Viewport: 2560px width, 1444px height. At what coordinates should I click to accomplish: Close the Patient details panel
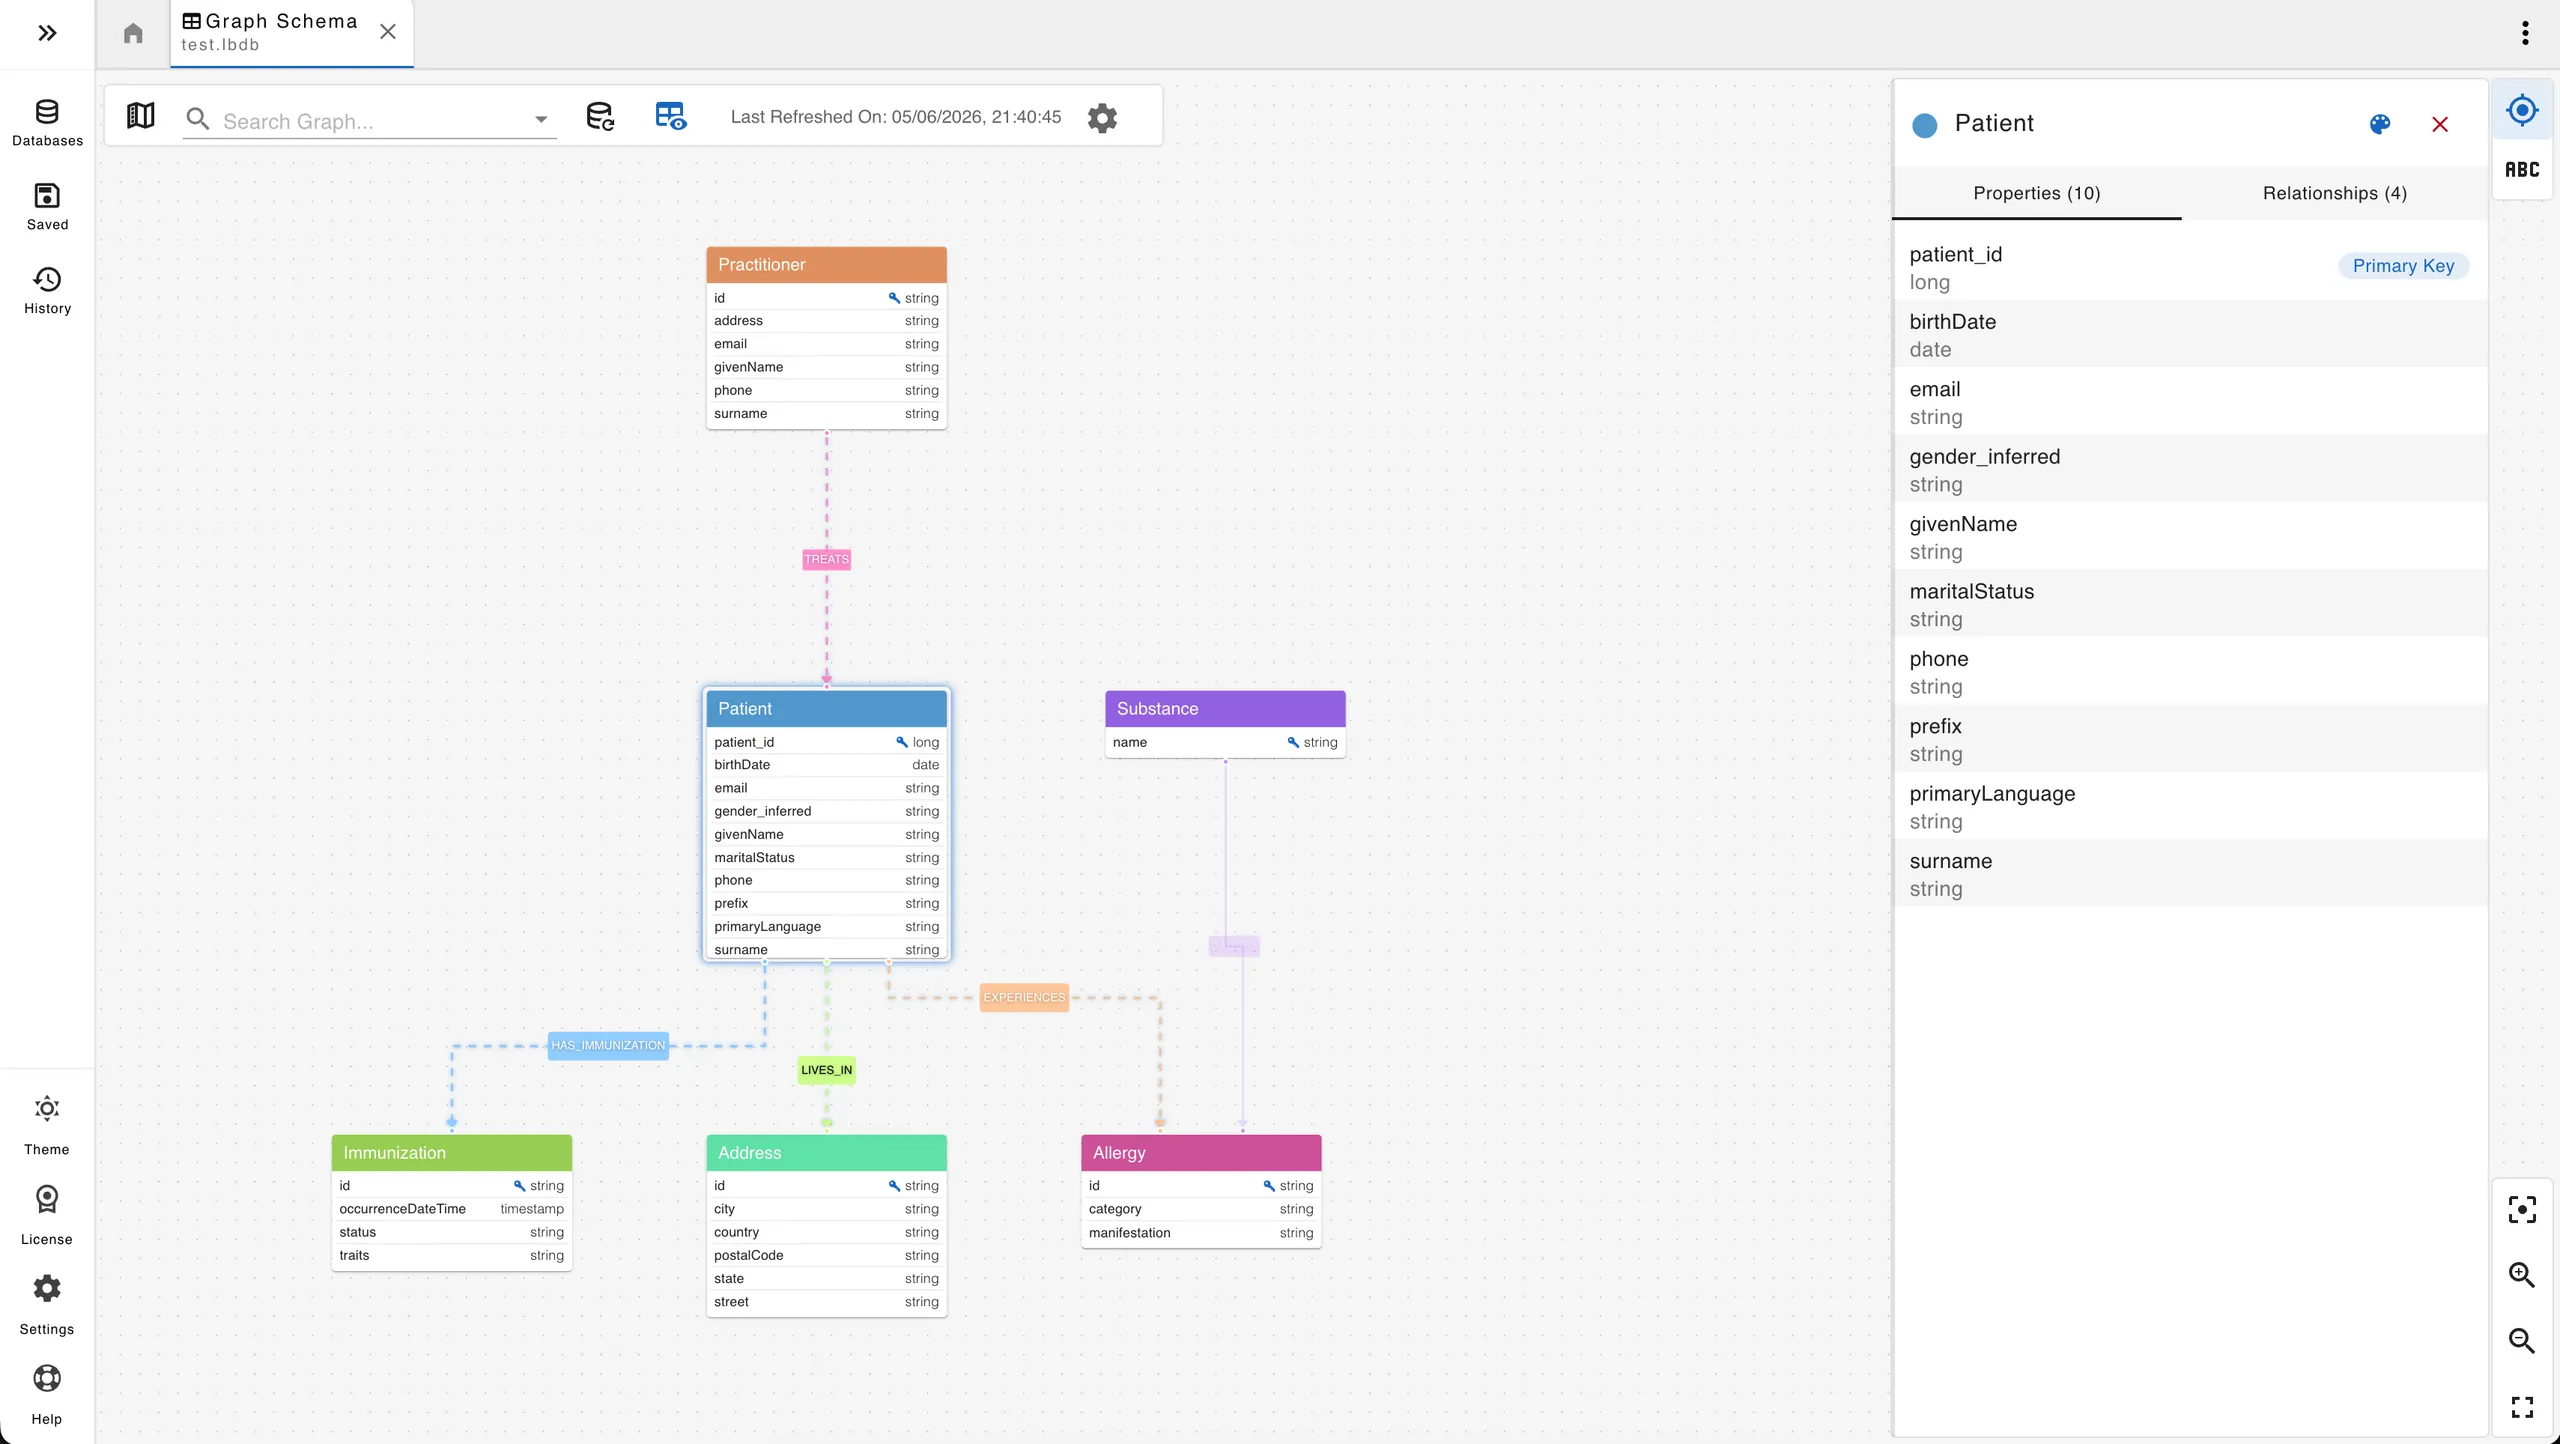click(2440, 124)
